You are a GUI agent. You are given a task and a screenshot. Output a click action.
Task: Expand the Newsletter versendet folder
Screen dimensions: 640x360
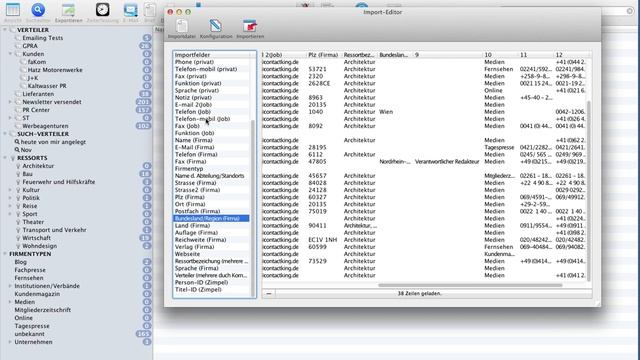point(10,102)
